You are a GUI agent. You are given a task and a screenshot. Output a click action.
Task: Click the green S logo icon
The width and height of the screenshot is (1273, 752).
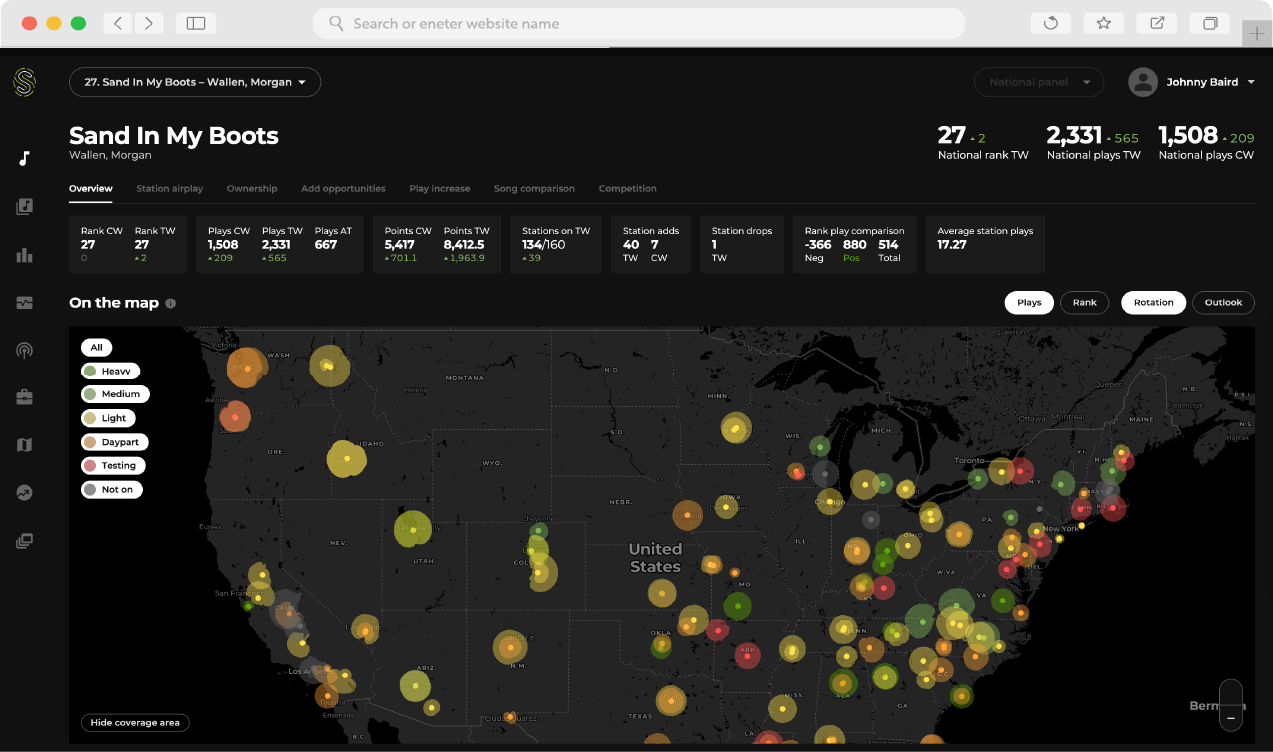24,82
